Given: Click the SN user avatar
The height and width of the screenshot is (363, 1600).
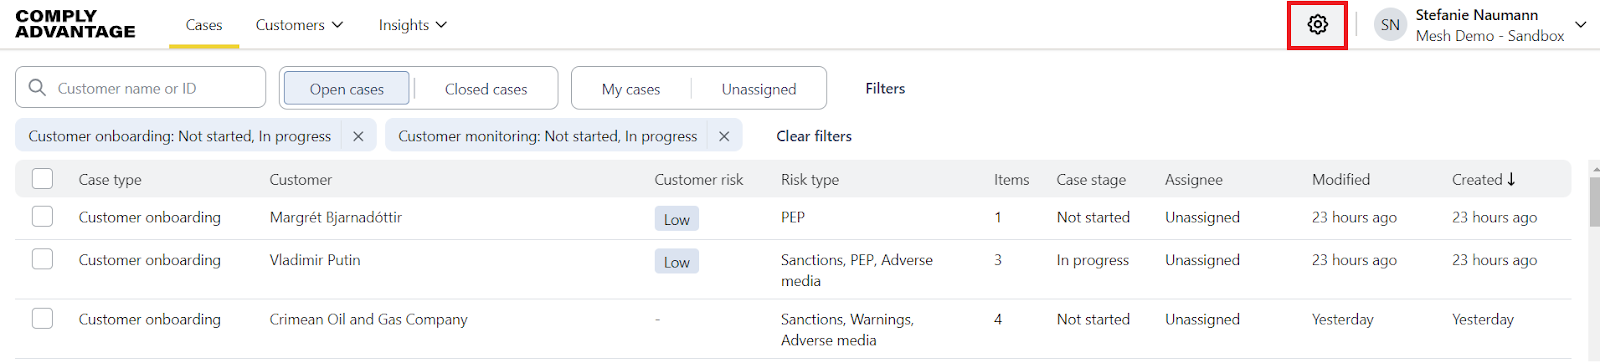Looking at the screenshot, I should [x=1390, y=25].
